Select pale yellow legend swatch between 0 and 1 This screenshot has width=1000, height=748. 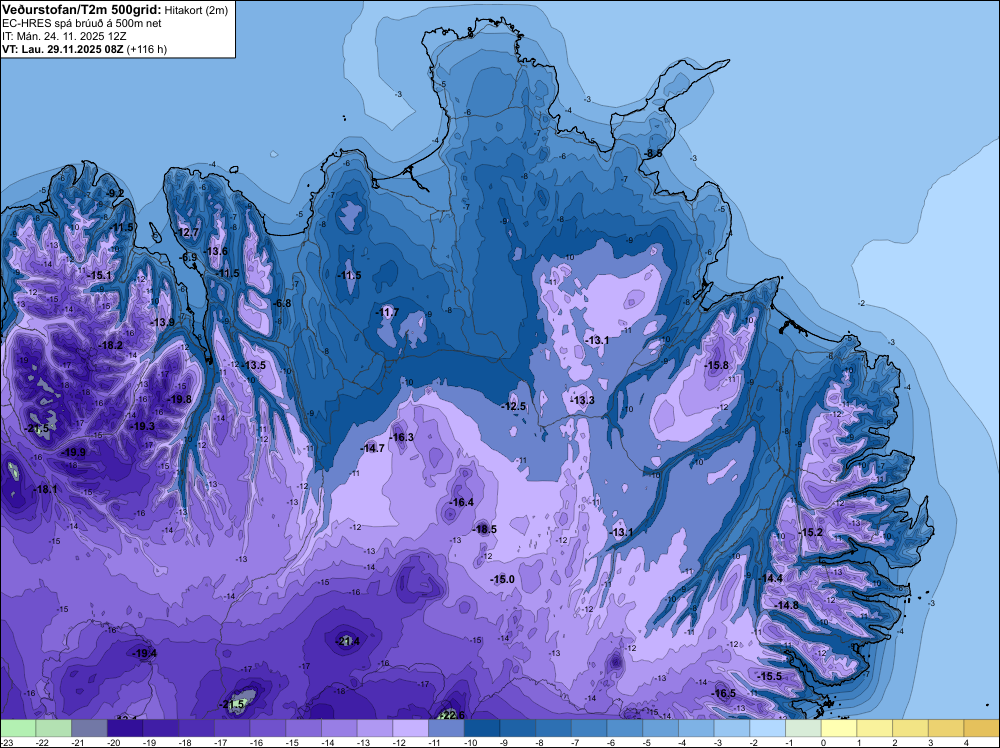click(839, 728)
